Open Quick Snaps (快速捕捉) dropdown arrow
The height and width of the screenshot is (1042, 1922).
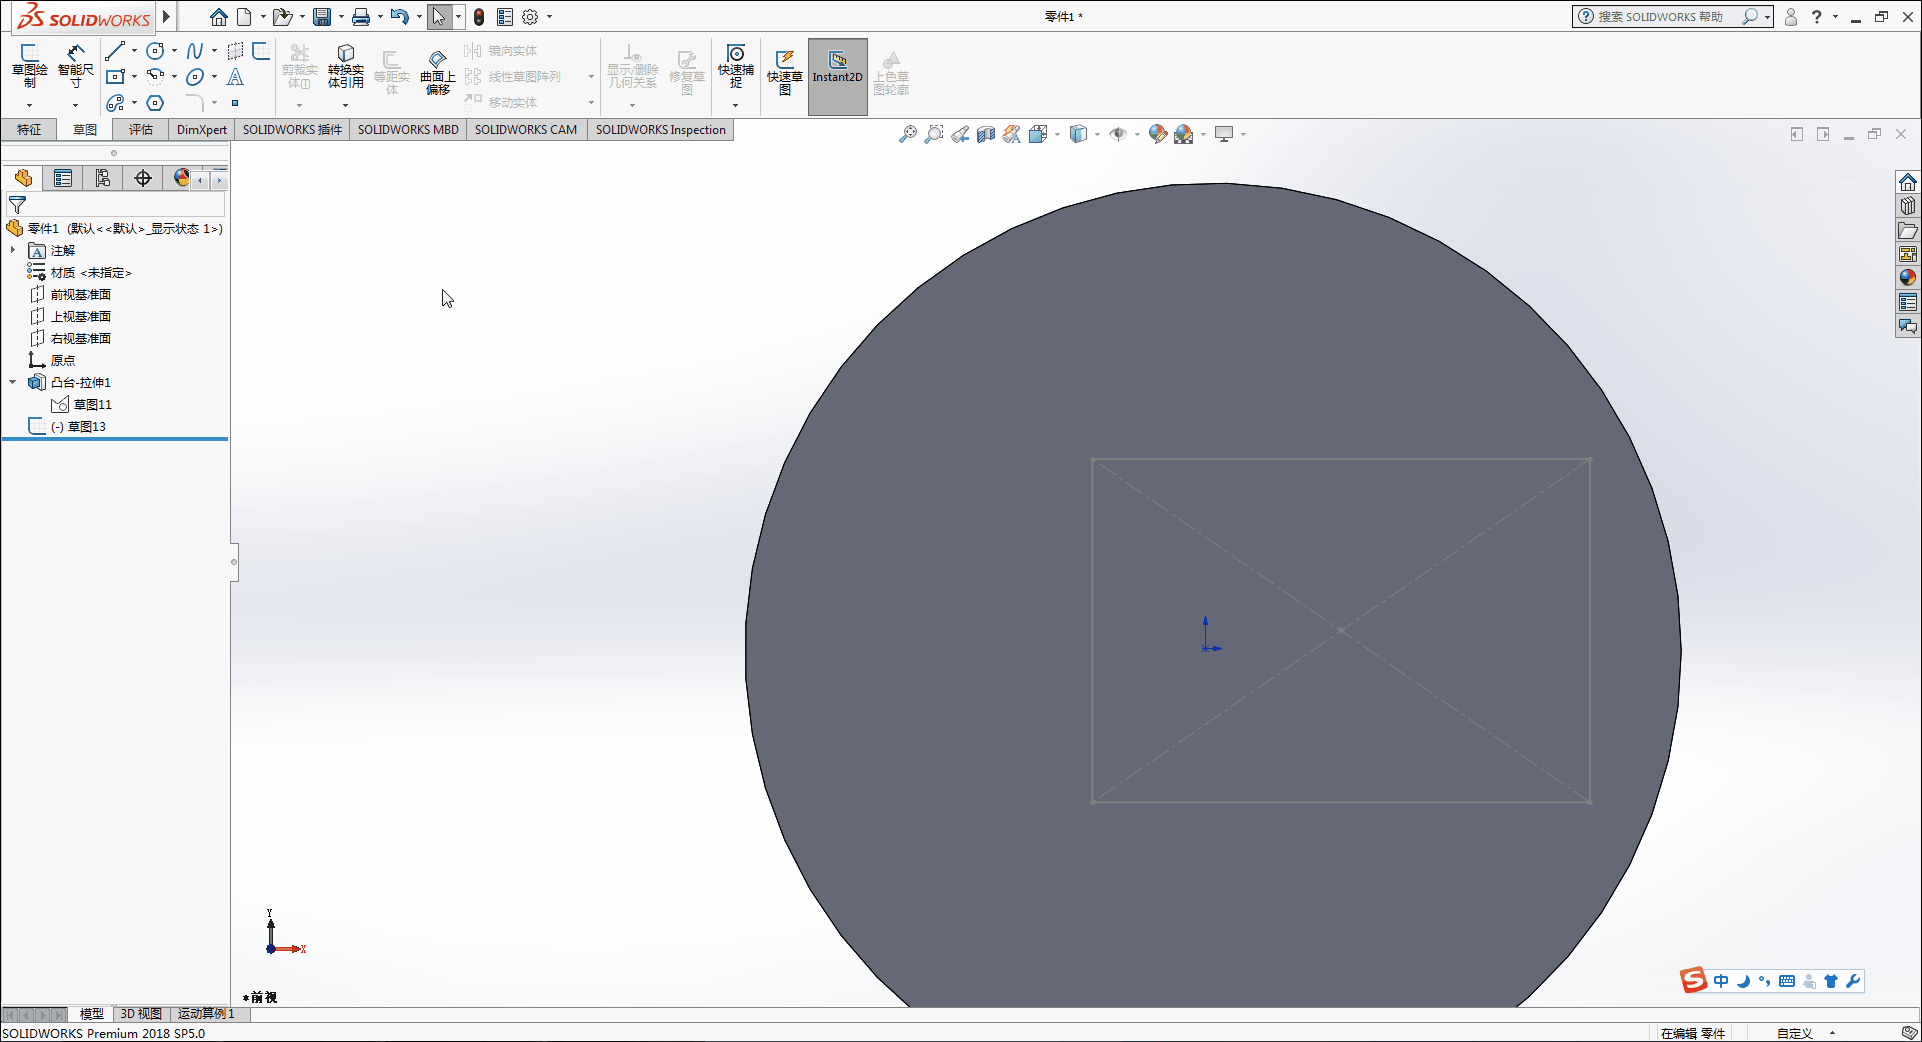(735, 105)
